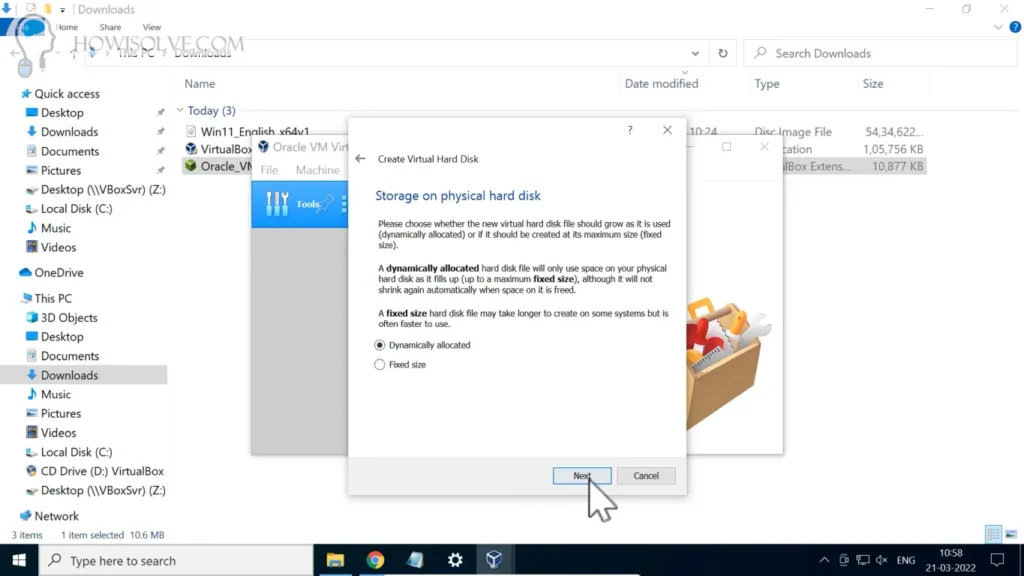Collapse the Today (3) group
The image size is (1024, 576).
(180, 111)
